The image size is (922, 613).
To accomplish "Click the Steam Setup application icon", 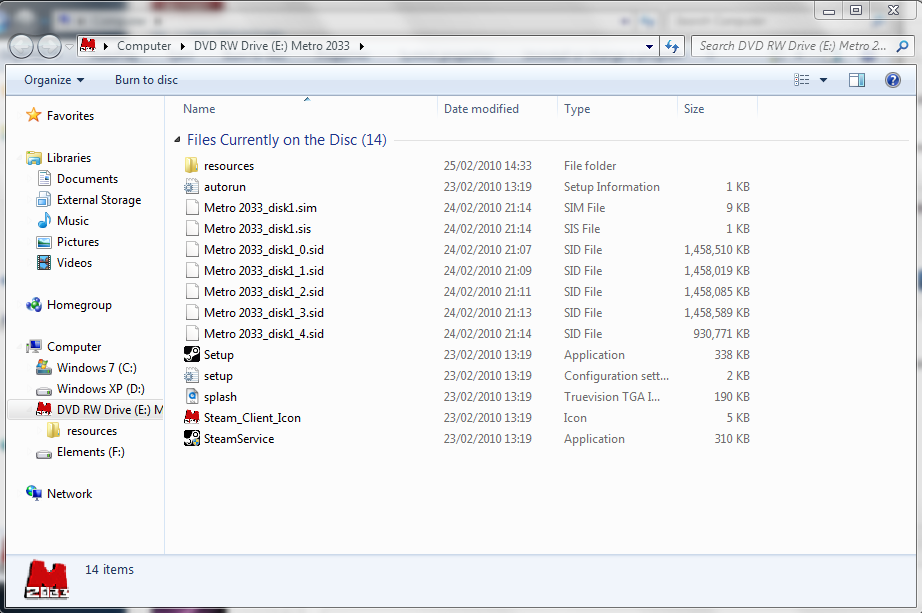I will (x=192, y=355).
